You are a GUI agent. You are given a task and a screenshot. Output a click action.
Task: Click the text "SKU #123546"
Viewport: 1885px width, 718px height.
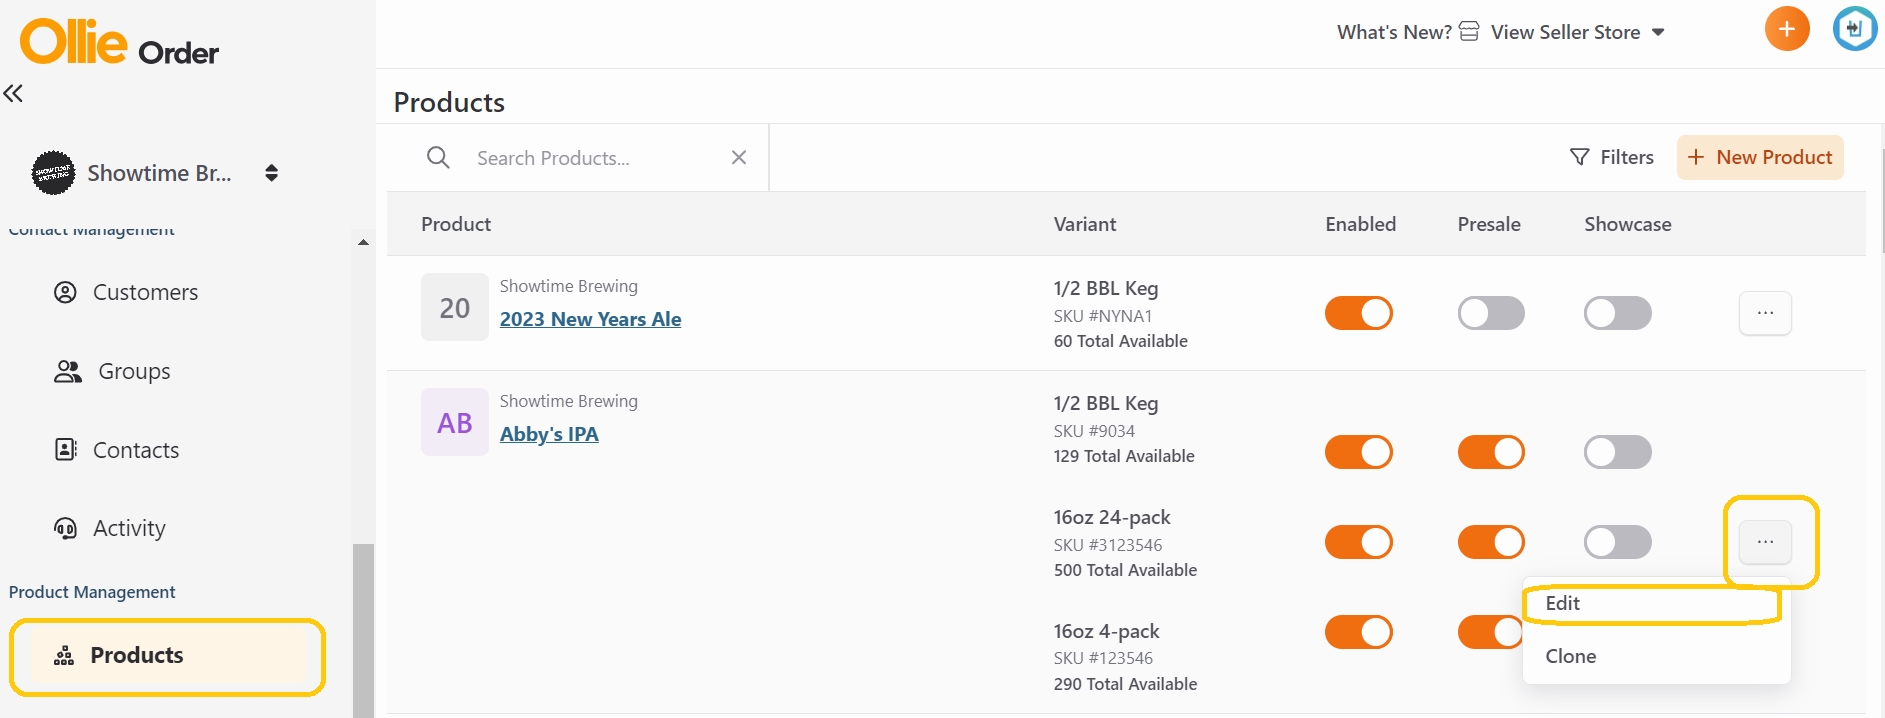click(1103, 658)
